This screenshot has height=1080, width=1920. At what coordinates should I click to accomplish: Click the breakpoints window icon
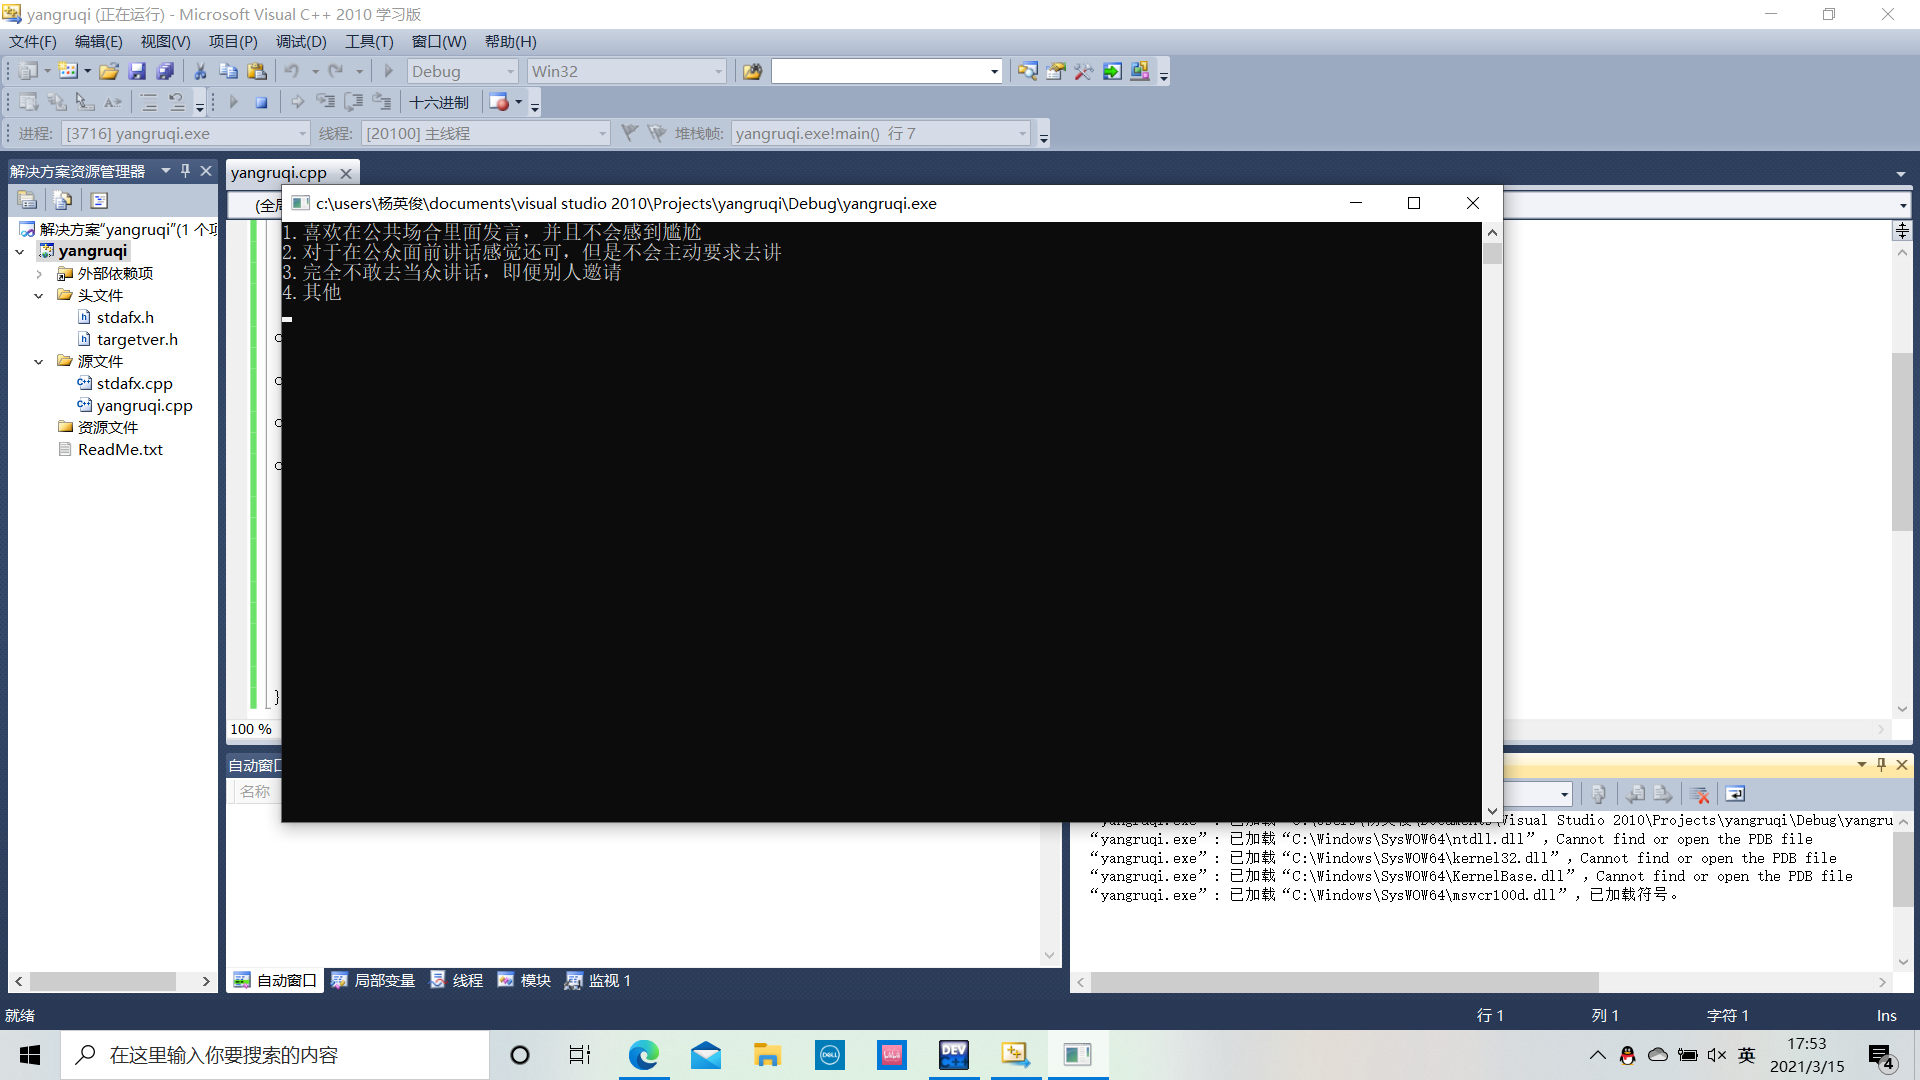click(498, 102)
